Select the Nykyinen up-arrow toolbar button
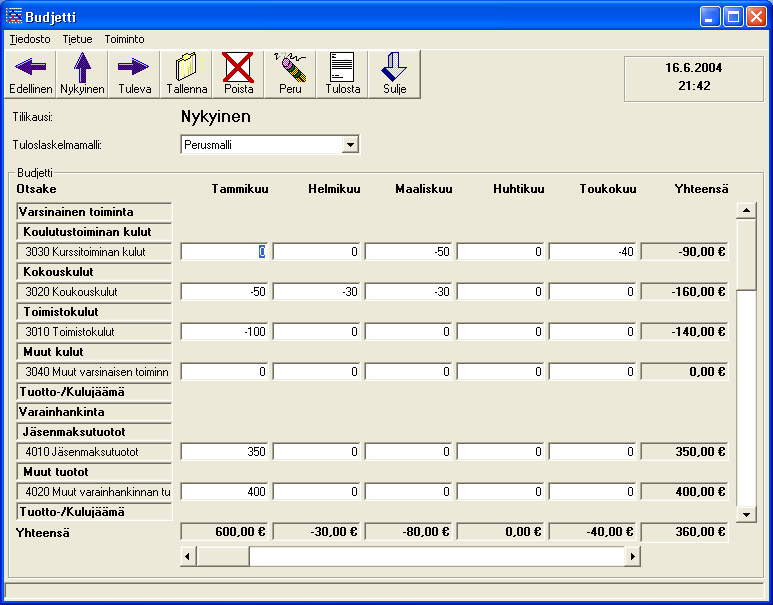The width and height of the screenshot is (773, 605). tap(82, 74)
